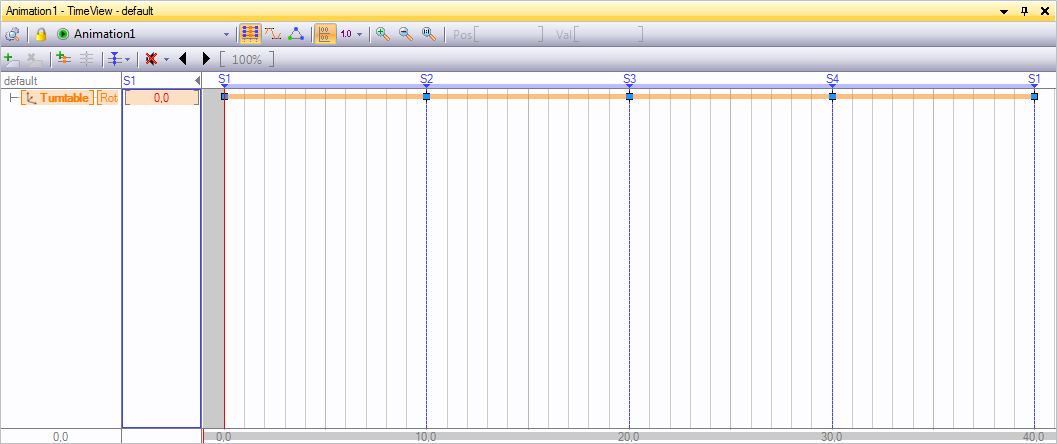Click the add track green plus icon
Screen dimensions: 1057x444
(x=12, y=59)
